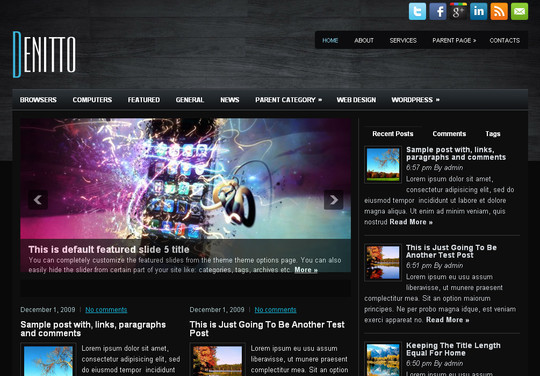This screenshot has height=376, width=540.
Task: Expand the WordPress category menu
Action: coord(415,100)
